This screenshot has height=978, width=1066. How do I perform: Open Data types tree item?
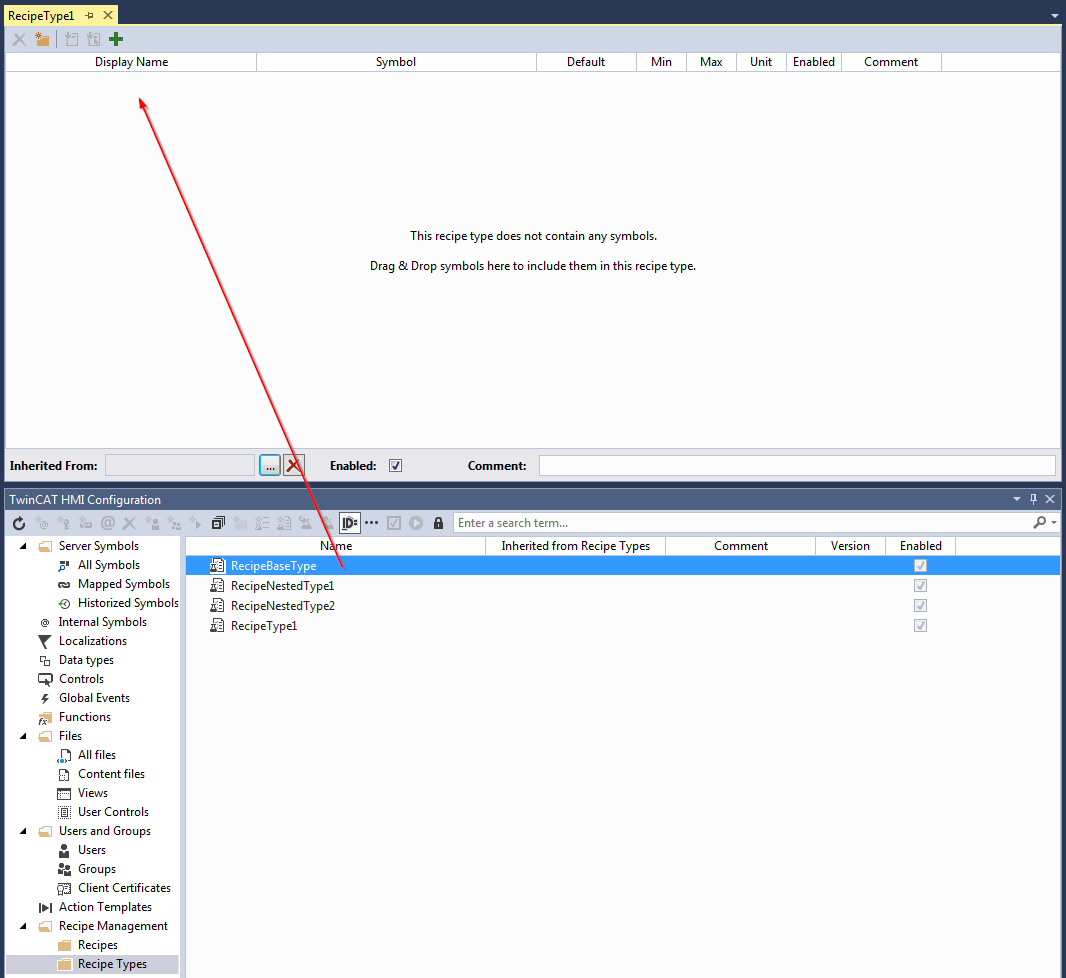coord(86,660)
